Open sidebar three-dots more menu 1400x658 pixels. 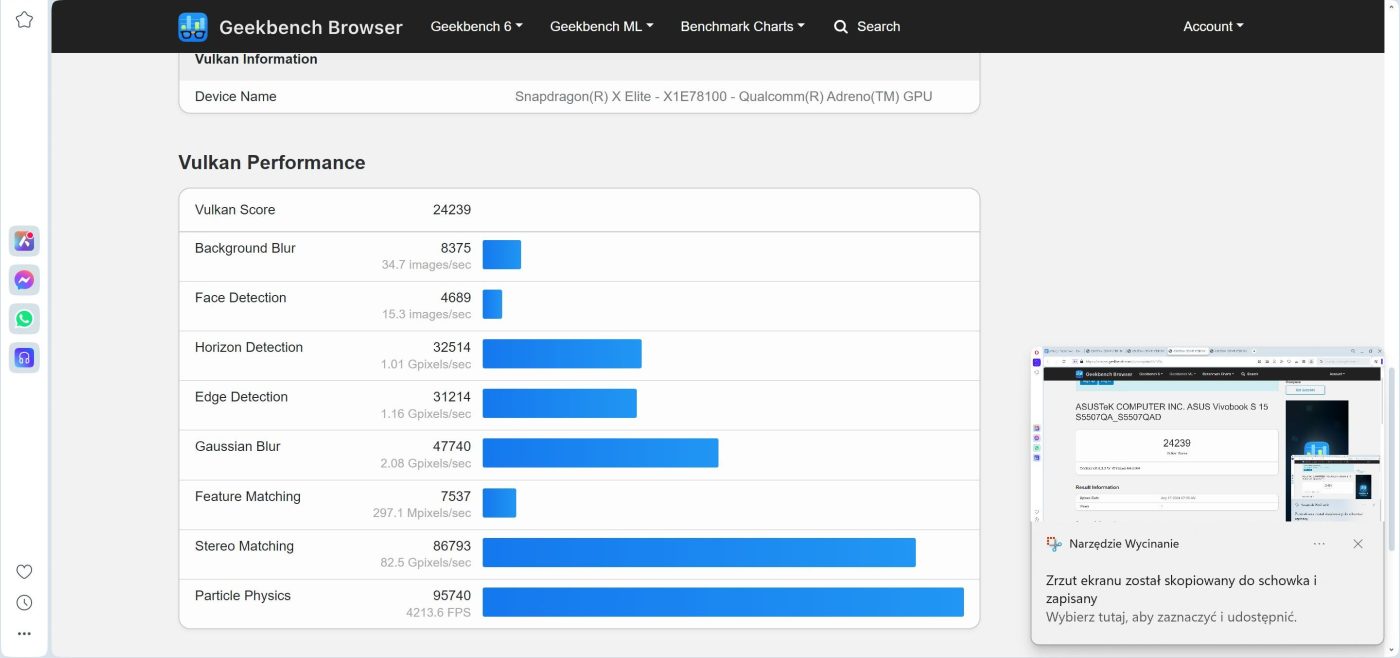(24, 633)
